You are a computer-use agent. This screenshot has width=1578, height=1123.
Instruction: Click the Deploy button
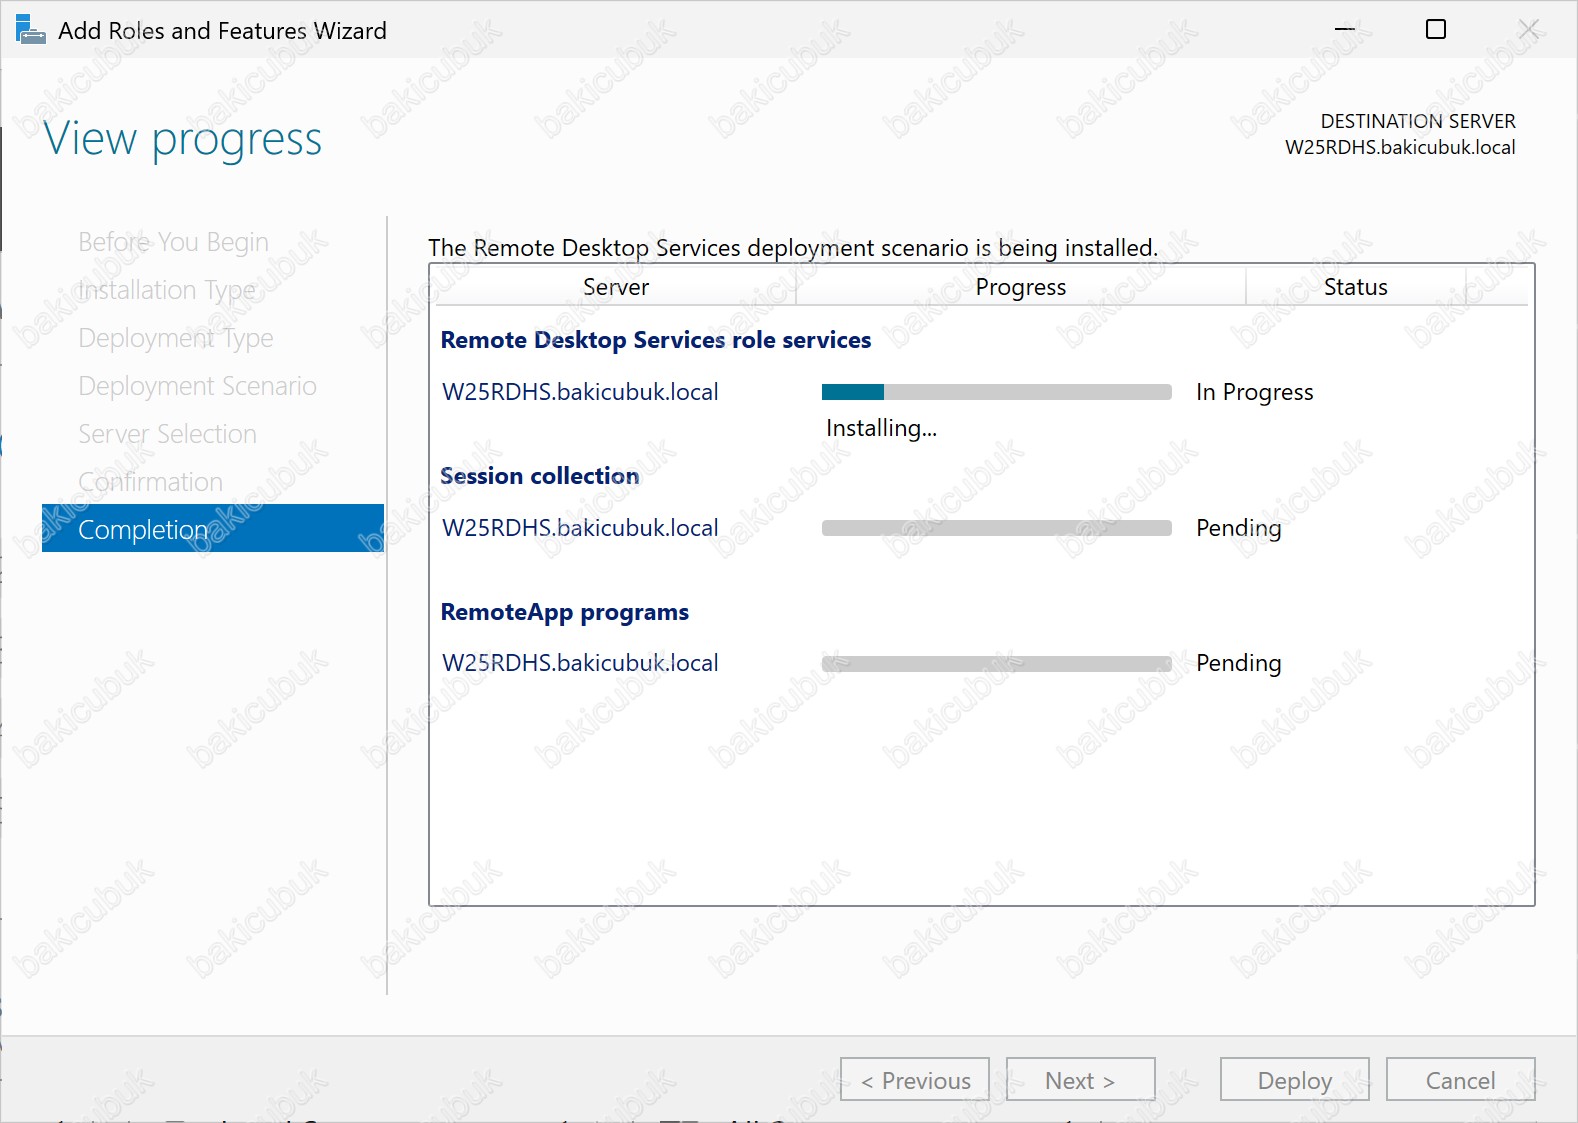click(1294, 1080)
